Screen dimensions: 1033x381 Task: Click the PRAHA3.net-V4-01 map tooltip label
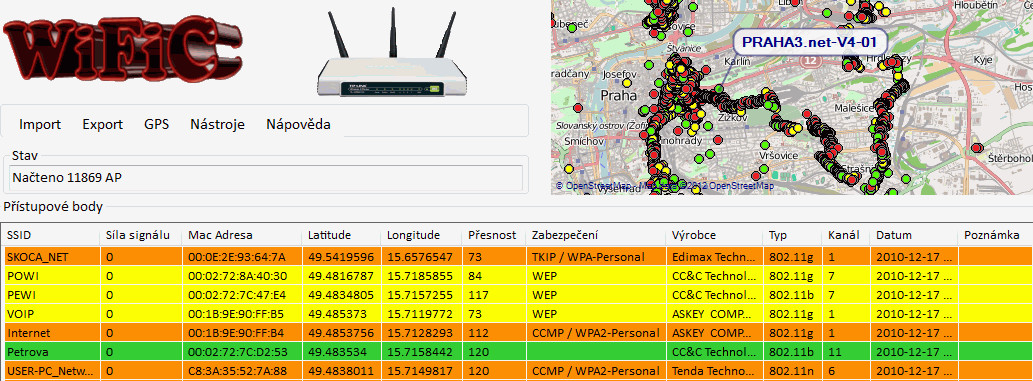coord(810,43)
